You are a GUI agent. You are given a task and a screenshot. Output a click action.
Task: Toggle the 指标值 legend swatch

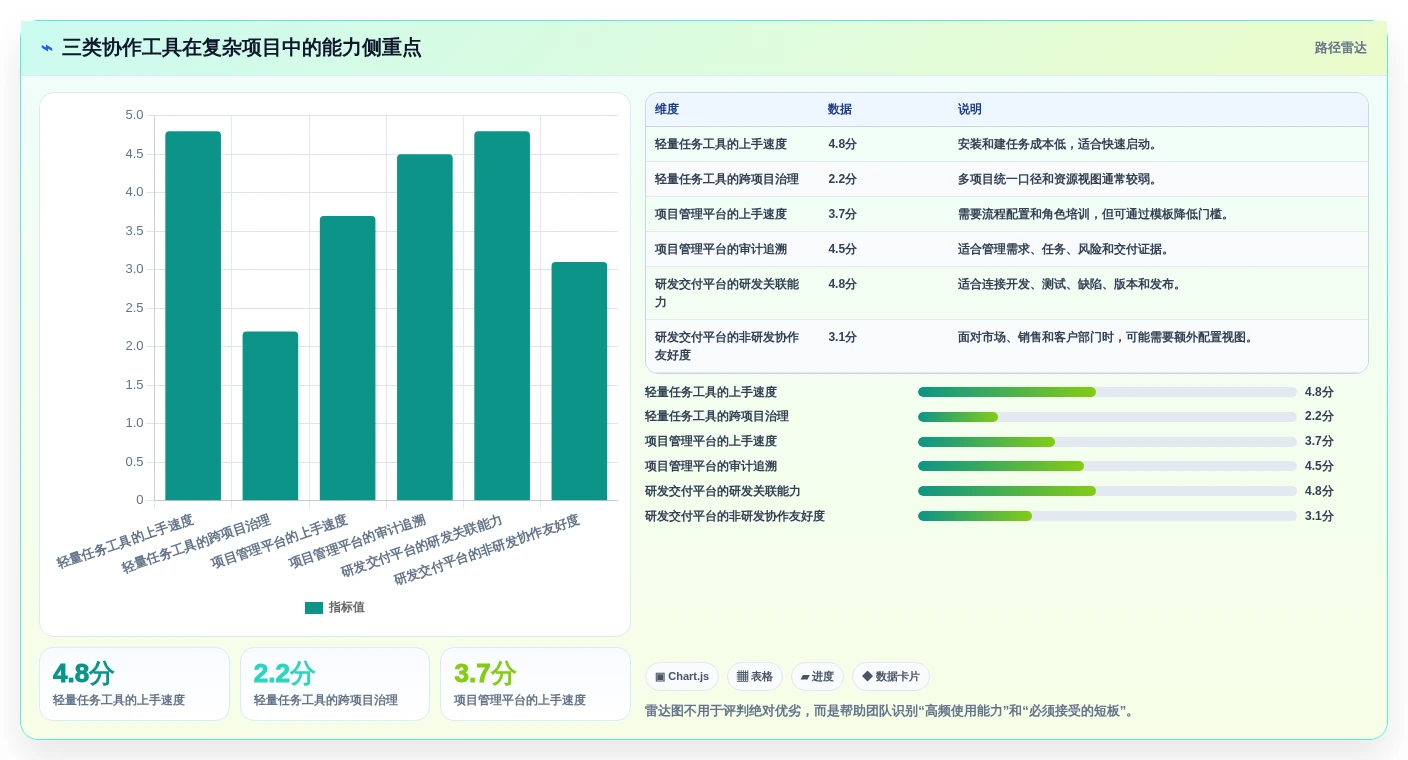tap(314, 608)
